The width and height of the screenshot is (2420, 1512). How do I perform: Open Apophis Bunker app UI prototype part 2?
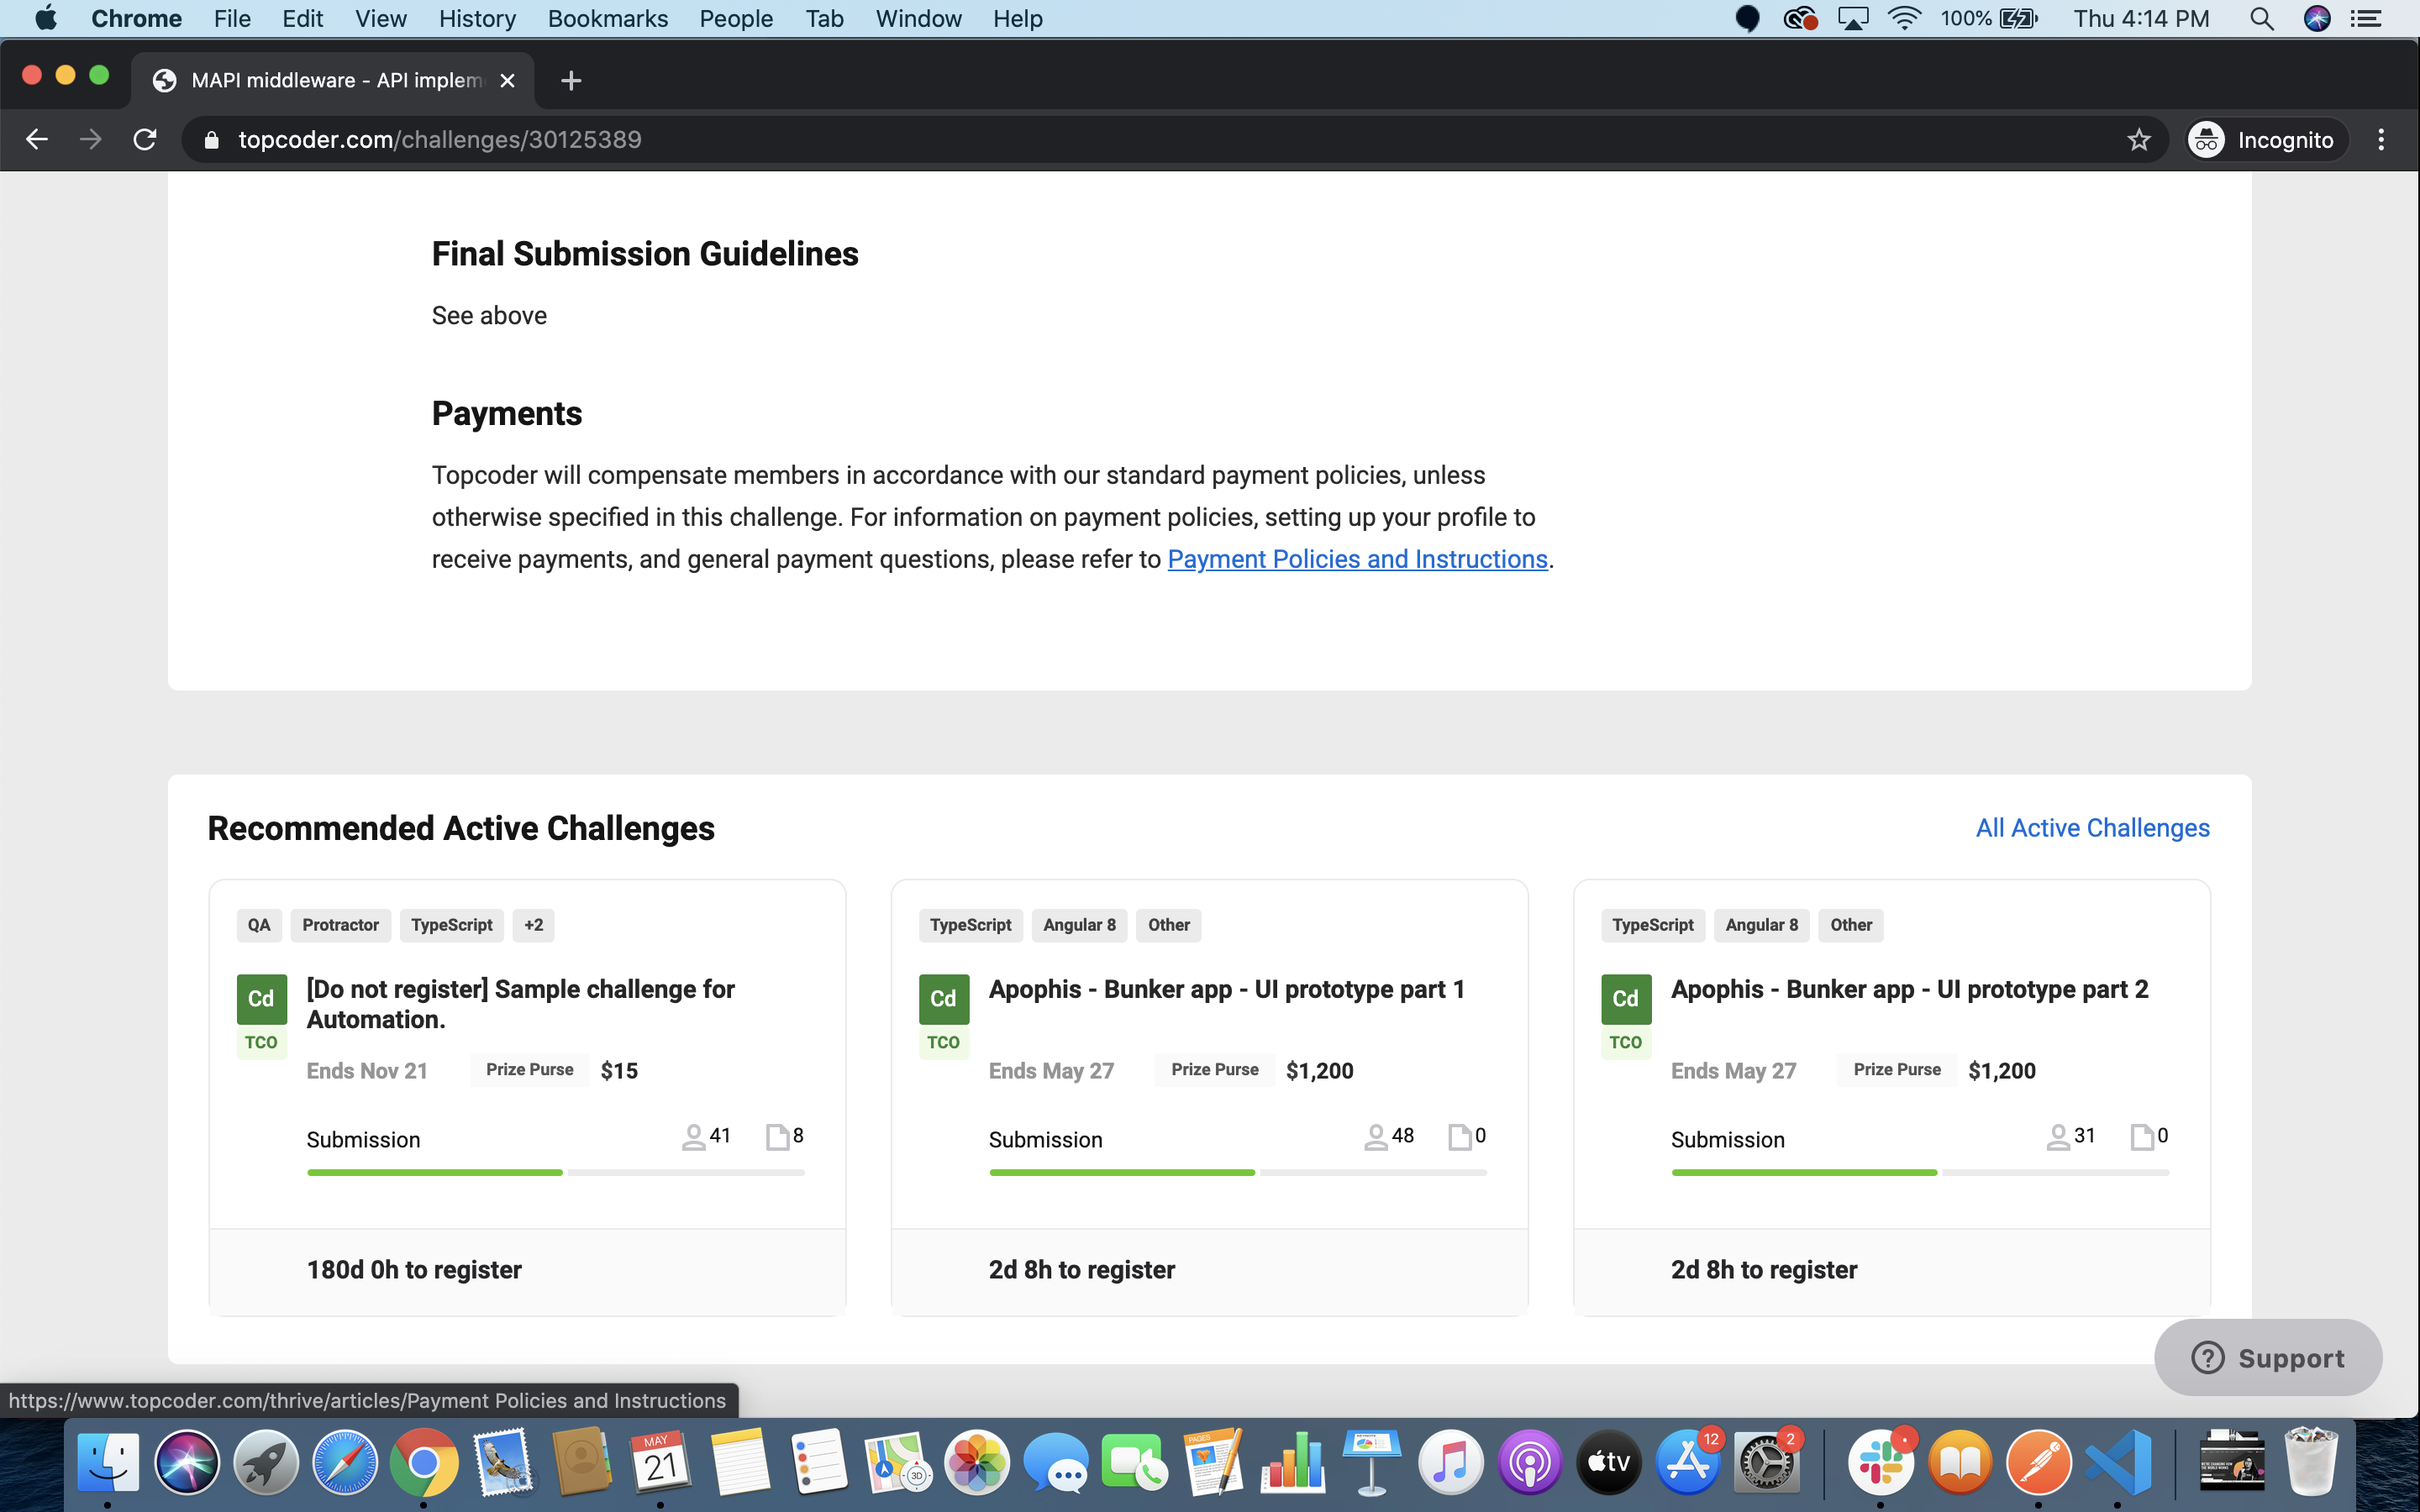1909,989
